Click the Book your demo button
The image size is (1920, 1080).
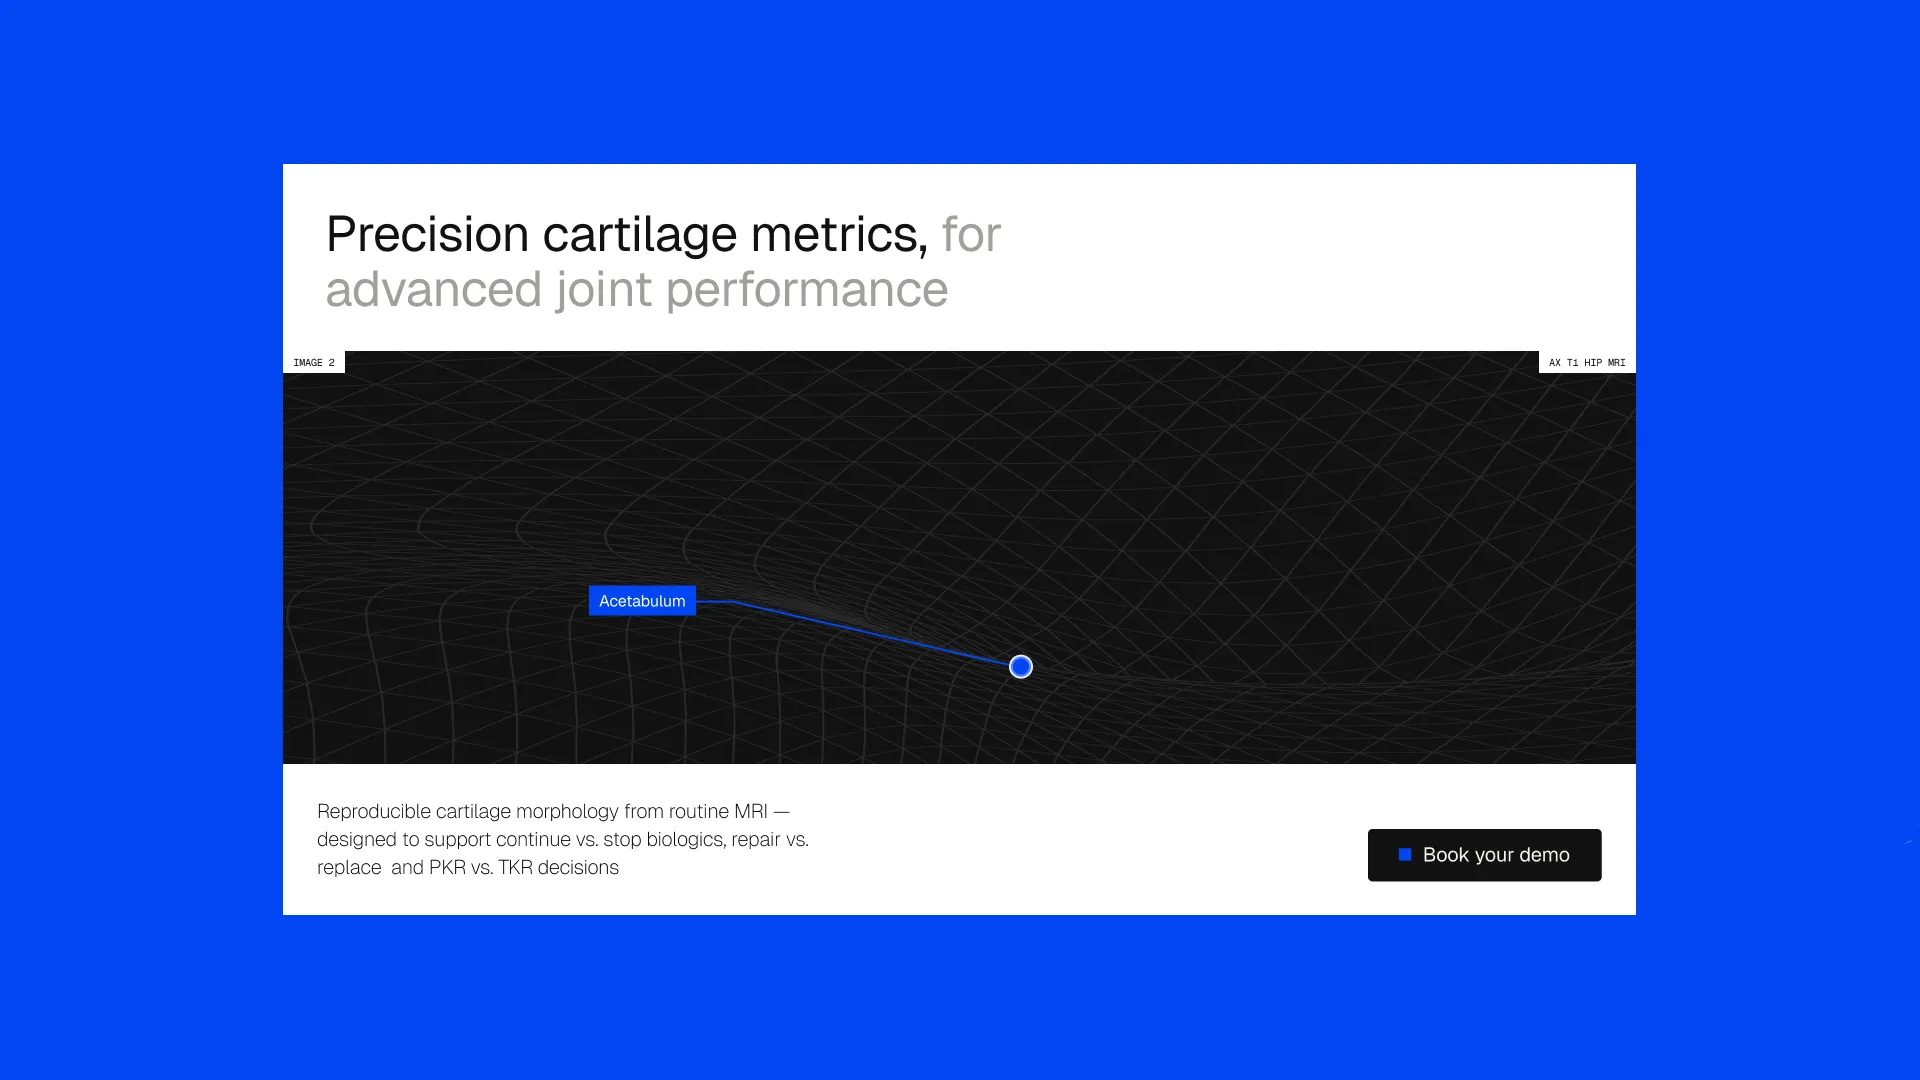(x=1484, y=855)
